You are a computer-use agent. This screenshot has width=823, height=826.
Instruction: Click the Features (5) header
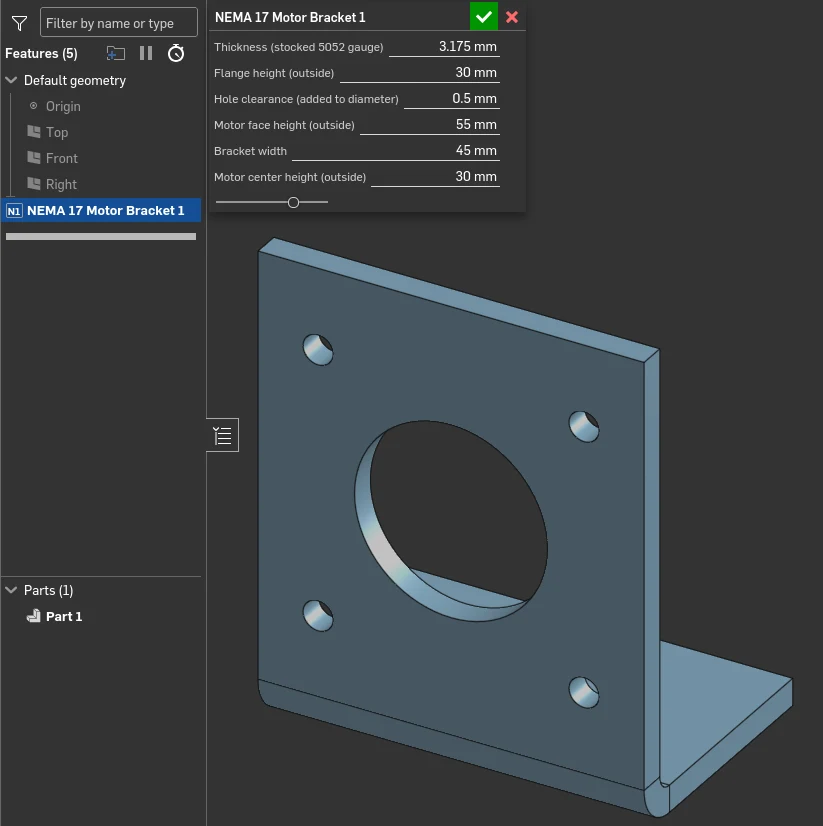(x=41, y=53)
